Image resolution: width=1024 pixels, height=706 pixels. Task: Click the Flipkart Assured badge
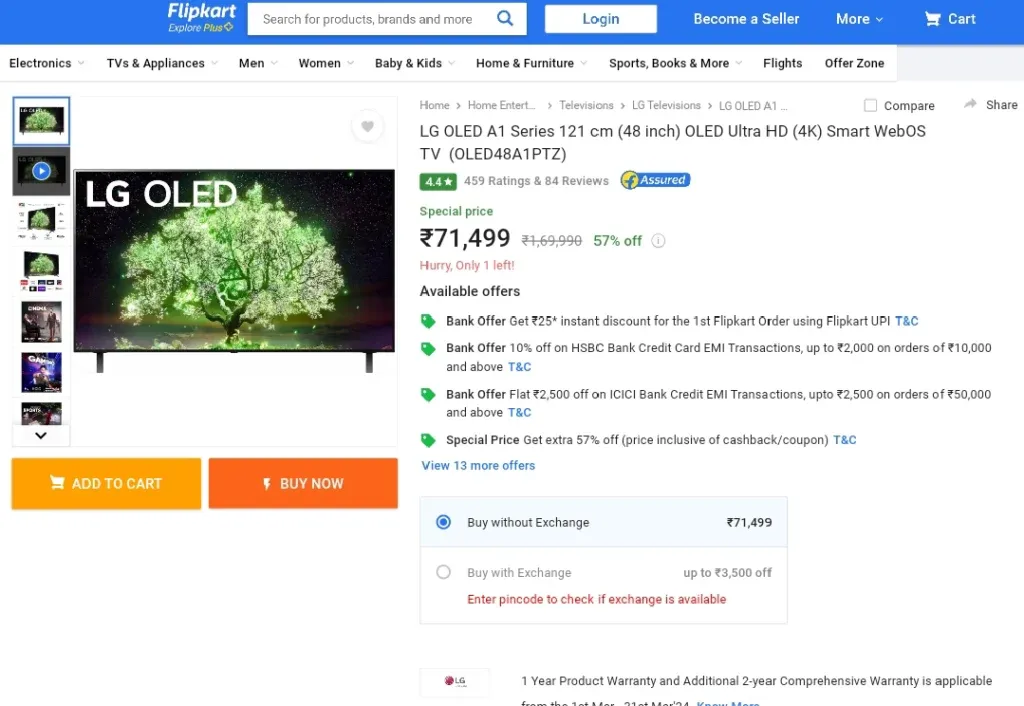point(655,180)
